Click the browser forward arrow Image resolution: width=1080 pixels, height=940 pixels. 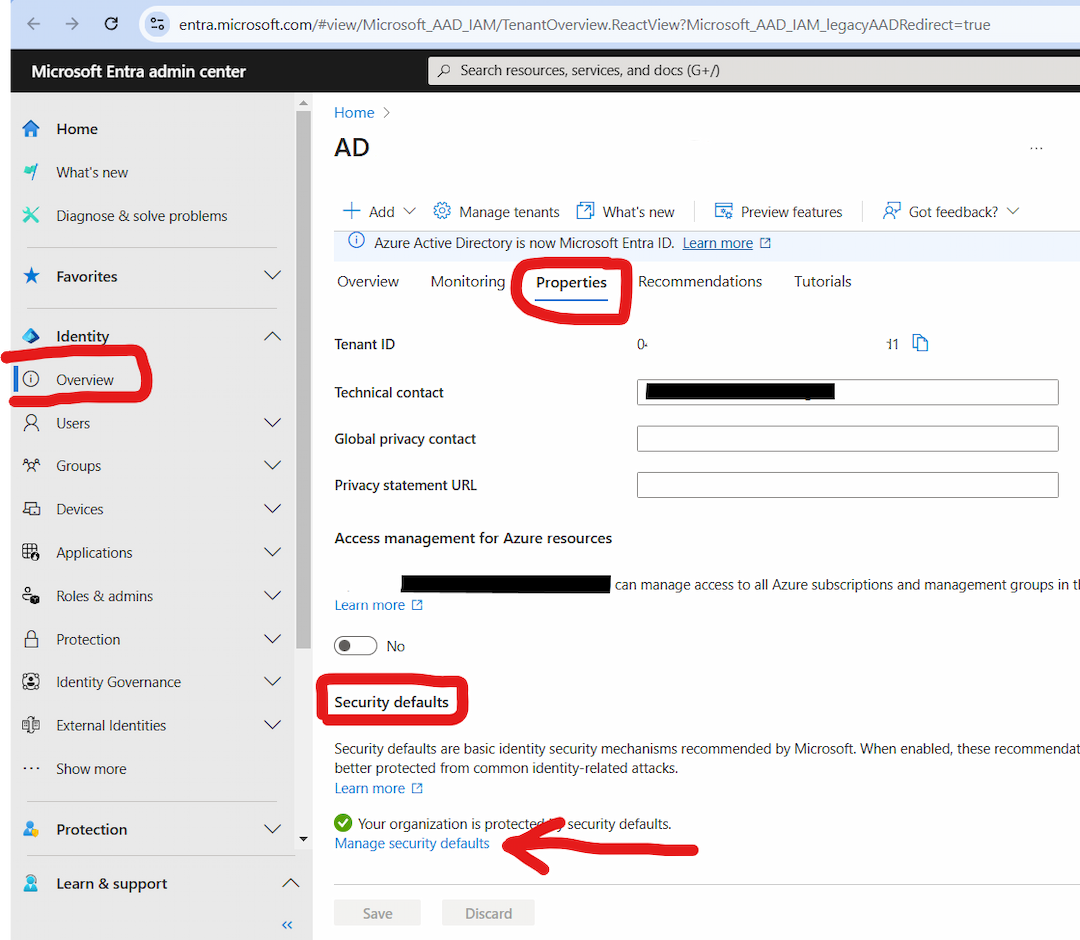[72, 24]
